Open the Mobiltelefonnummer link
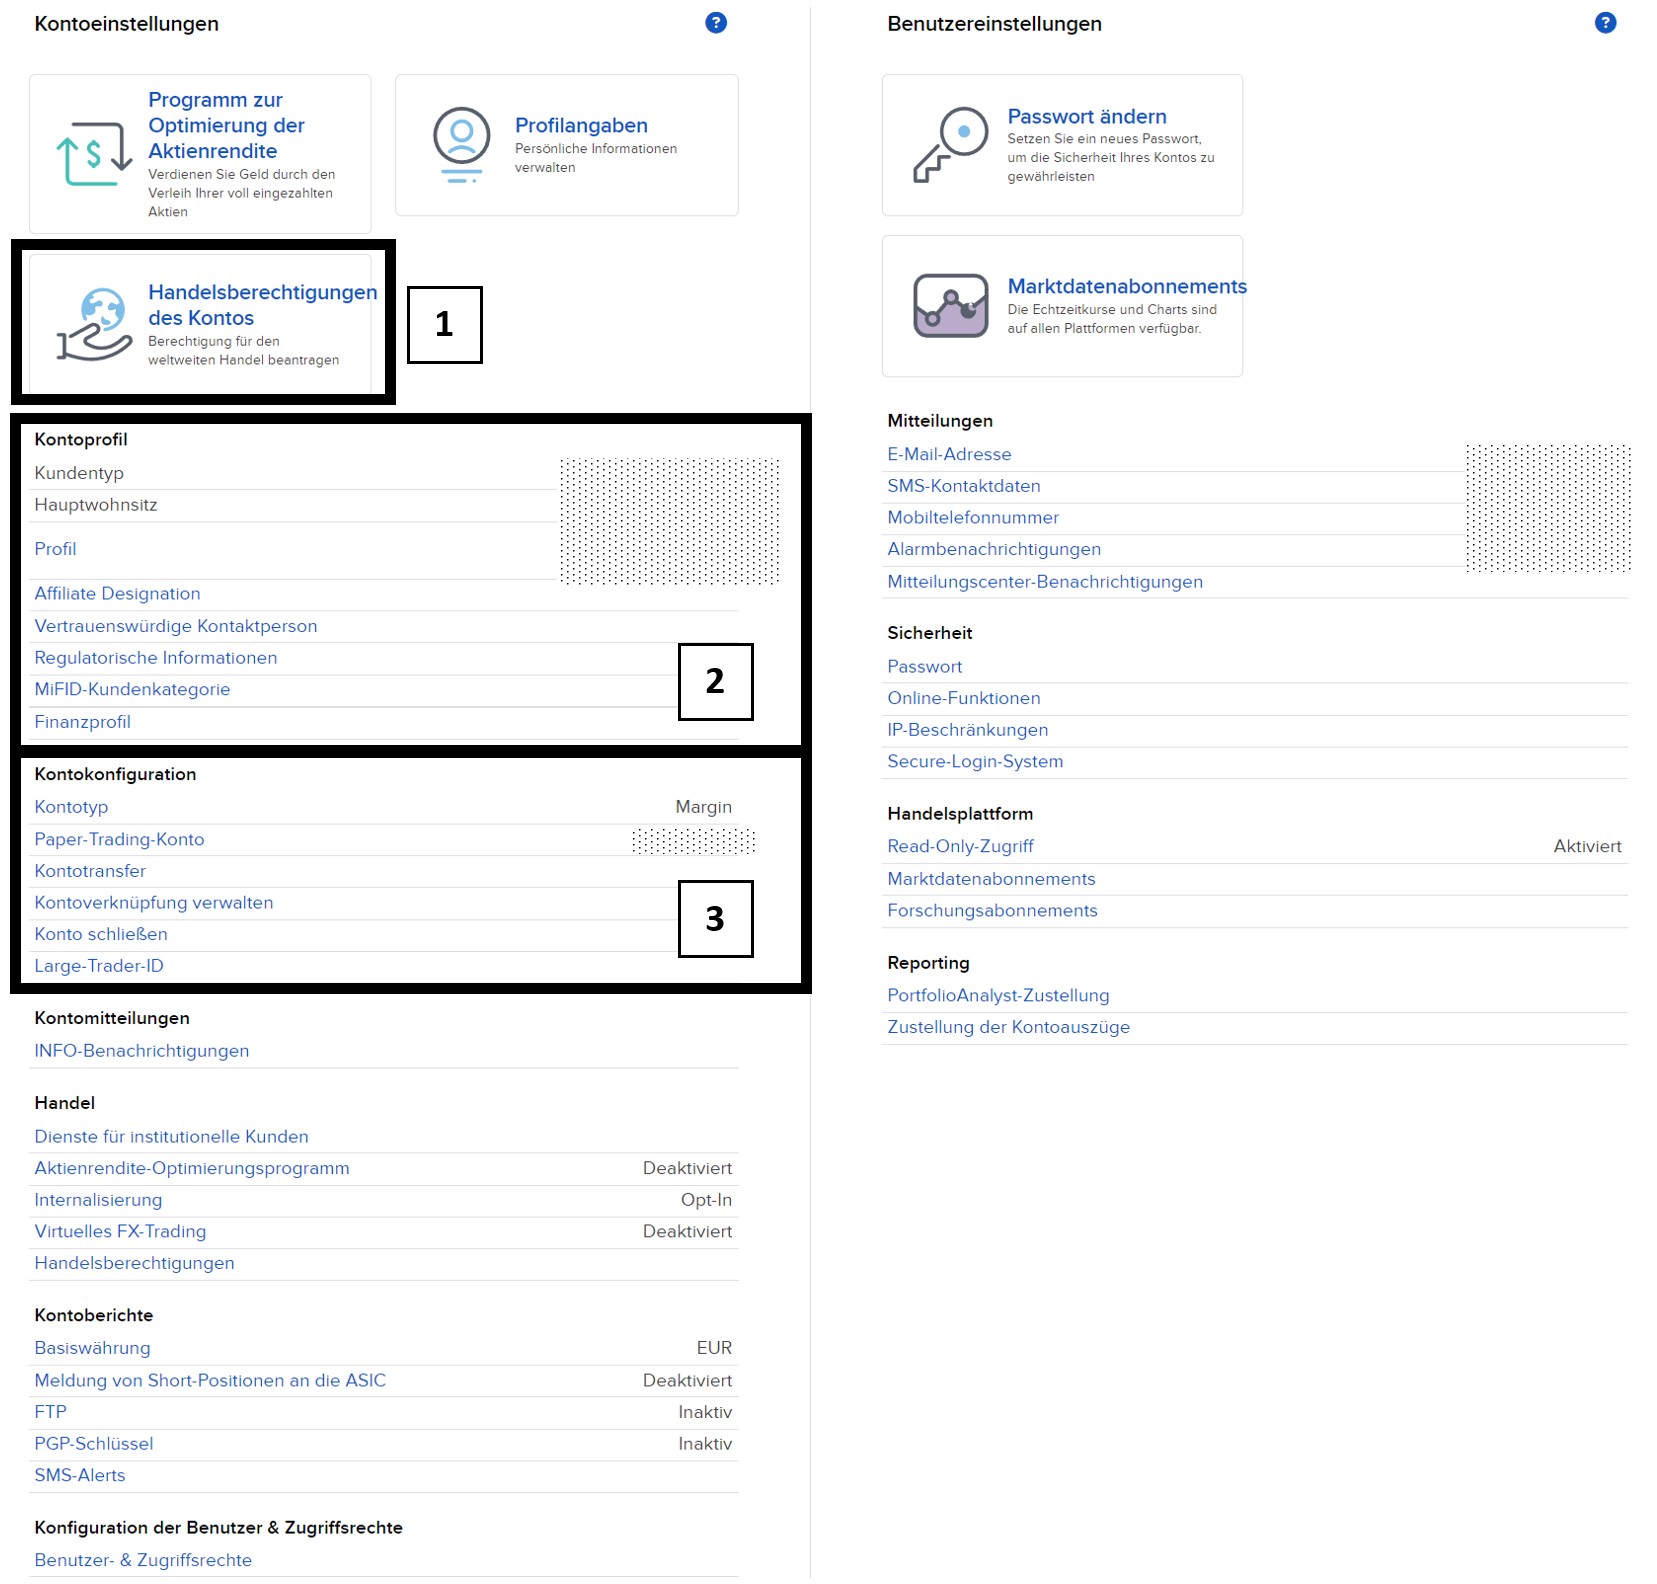The height and width of the screenshot is (1584, 1657). pyautogui.click(x=972, y=518)
